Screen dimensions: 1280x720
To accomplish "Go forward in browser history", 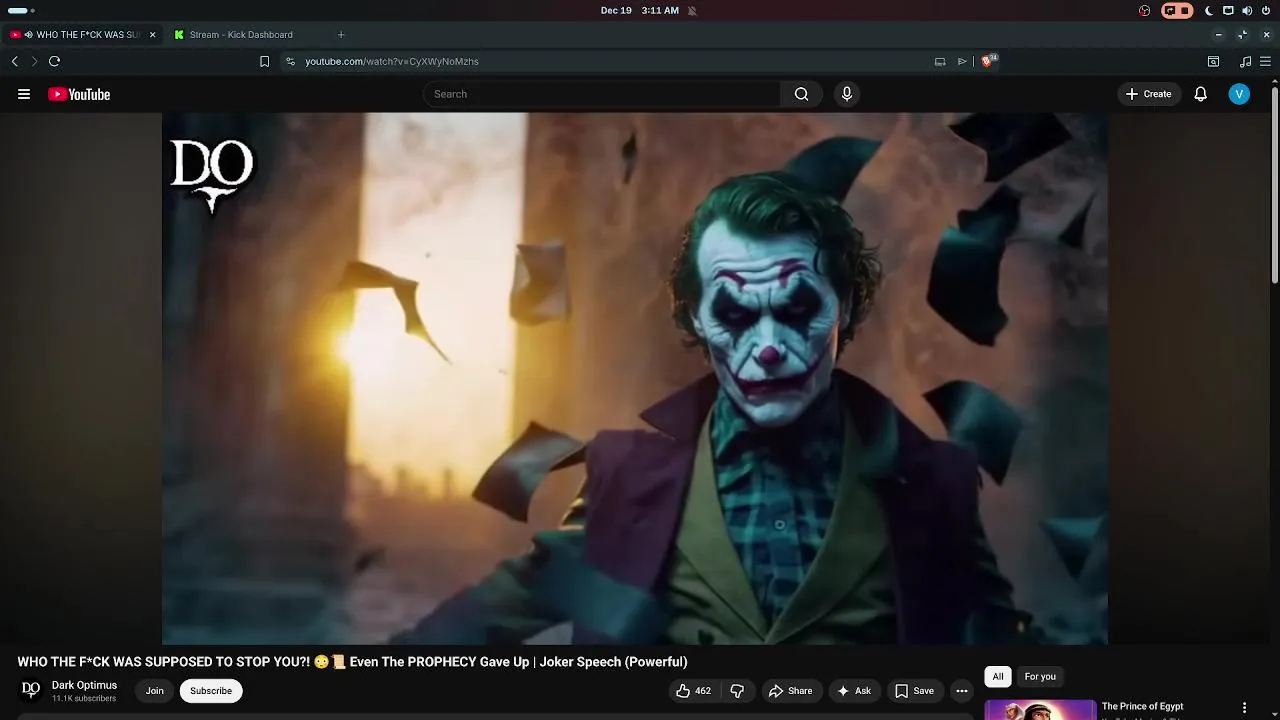I will coord(34,61).
